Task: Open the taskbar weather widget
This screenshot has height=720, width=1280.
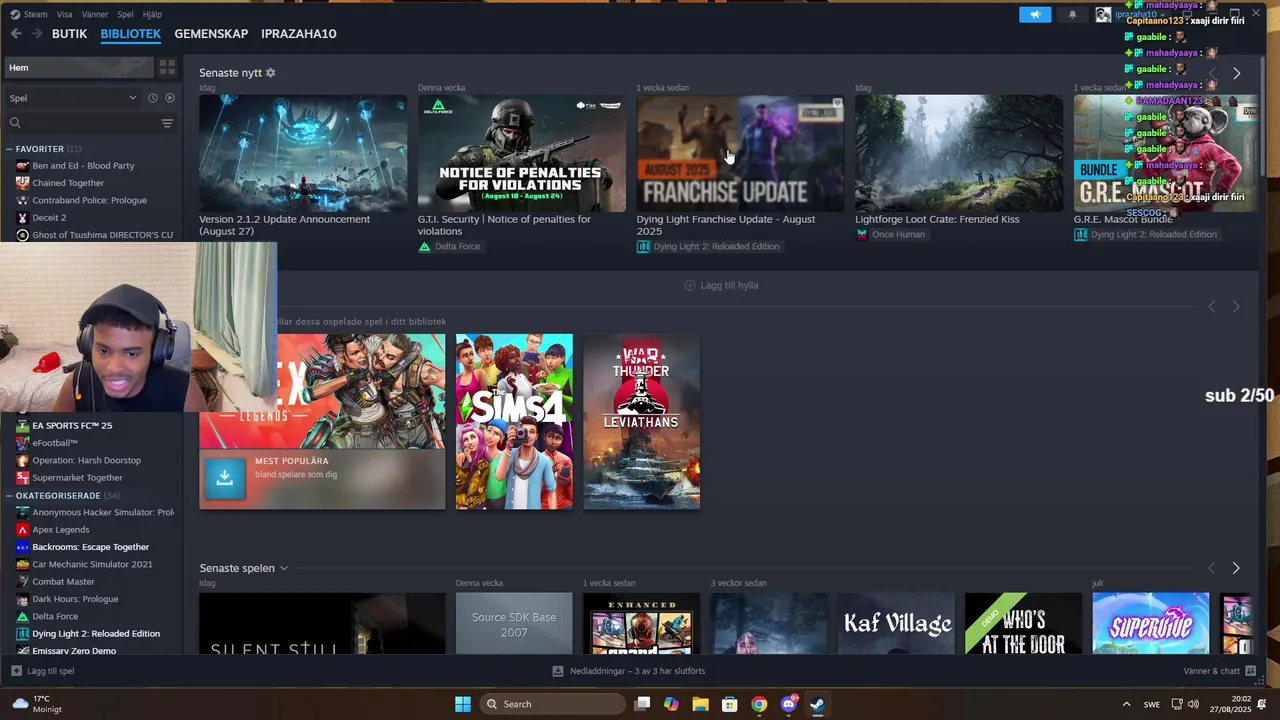Action: (x=37, y=704)
